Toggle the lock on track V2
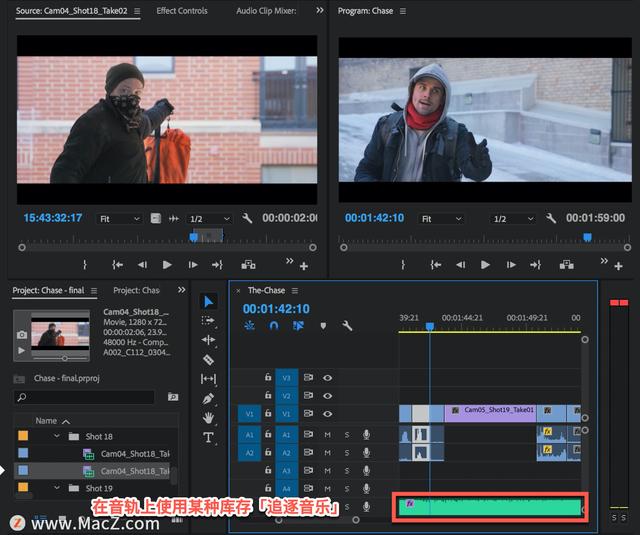 tap(268, 396)
